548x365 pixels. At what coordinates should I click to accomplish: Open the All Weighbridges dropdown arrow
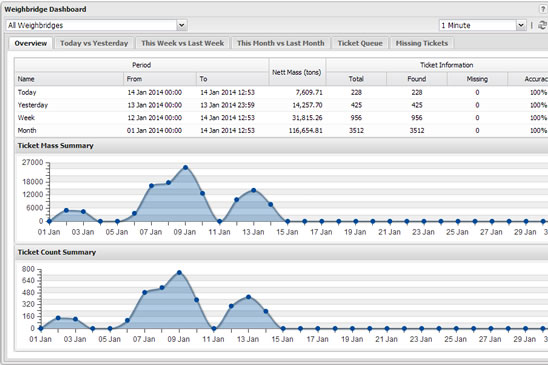click(x=181, y=25)
